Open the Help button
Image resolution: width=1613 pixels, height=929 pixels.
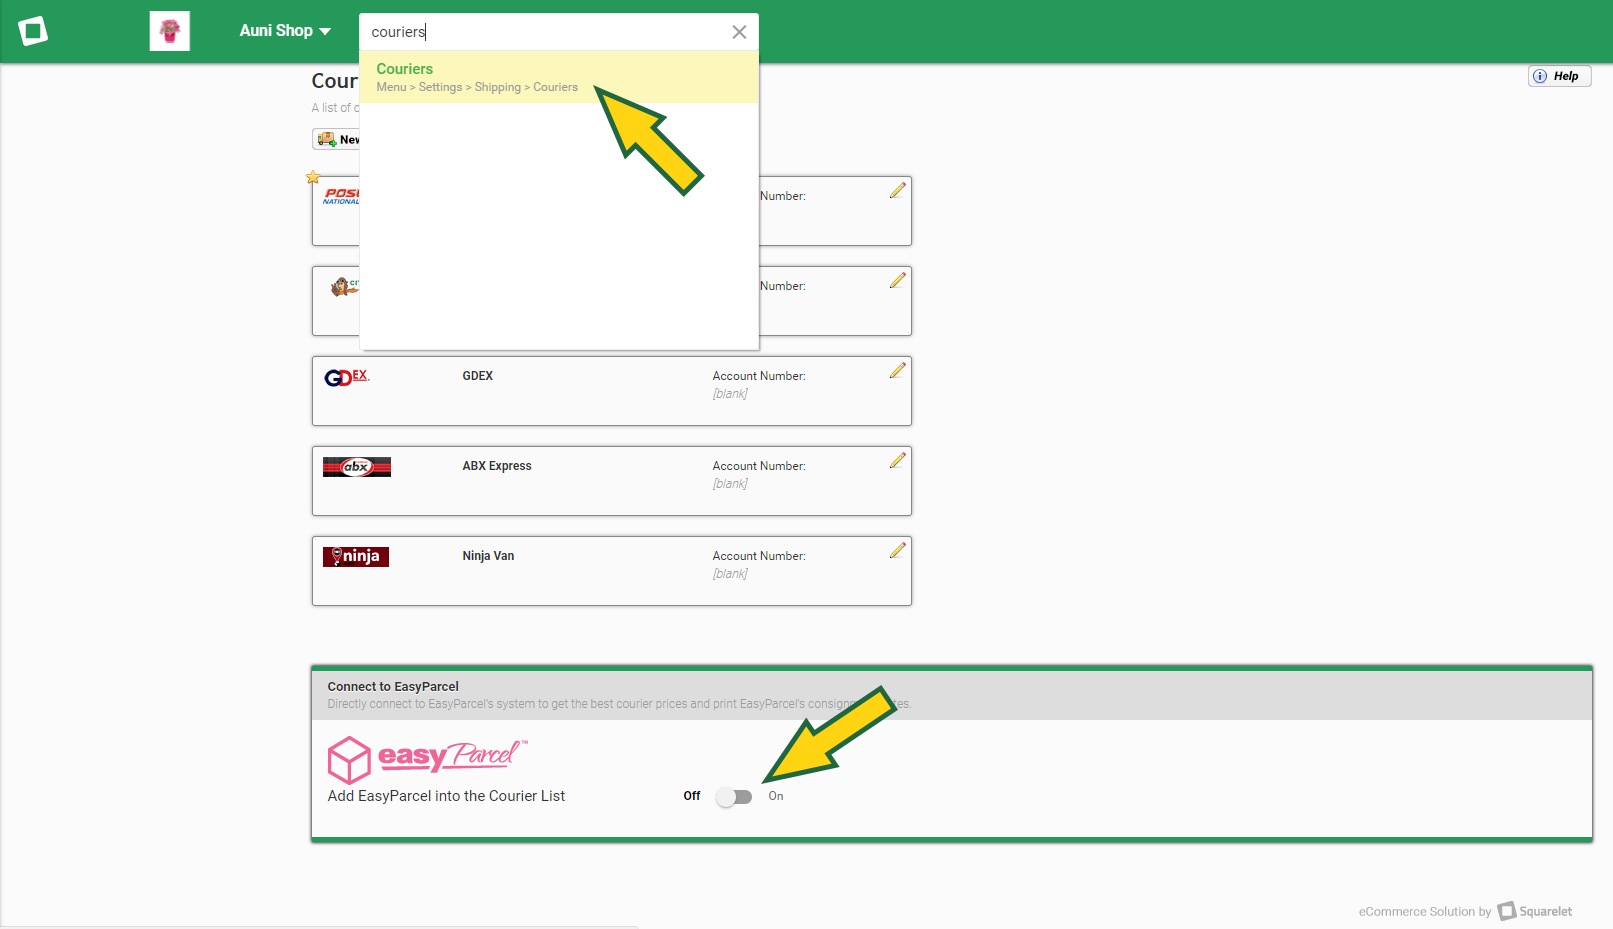[1559, 76]
